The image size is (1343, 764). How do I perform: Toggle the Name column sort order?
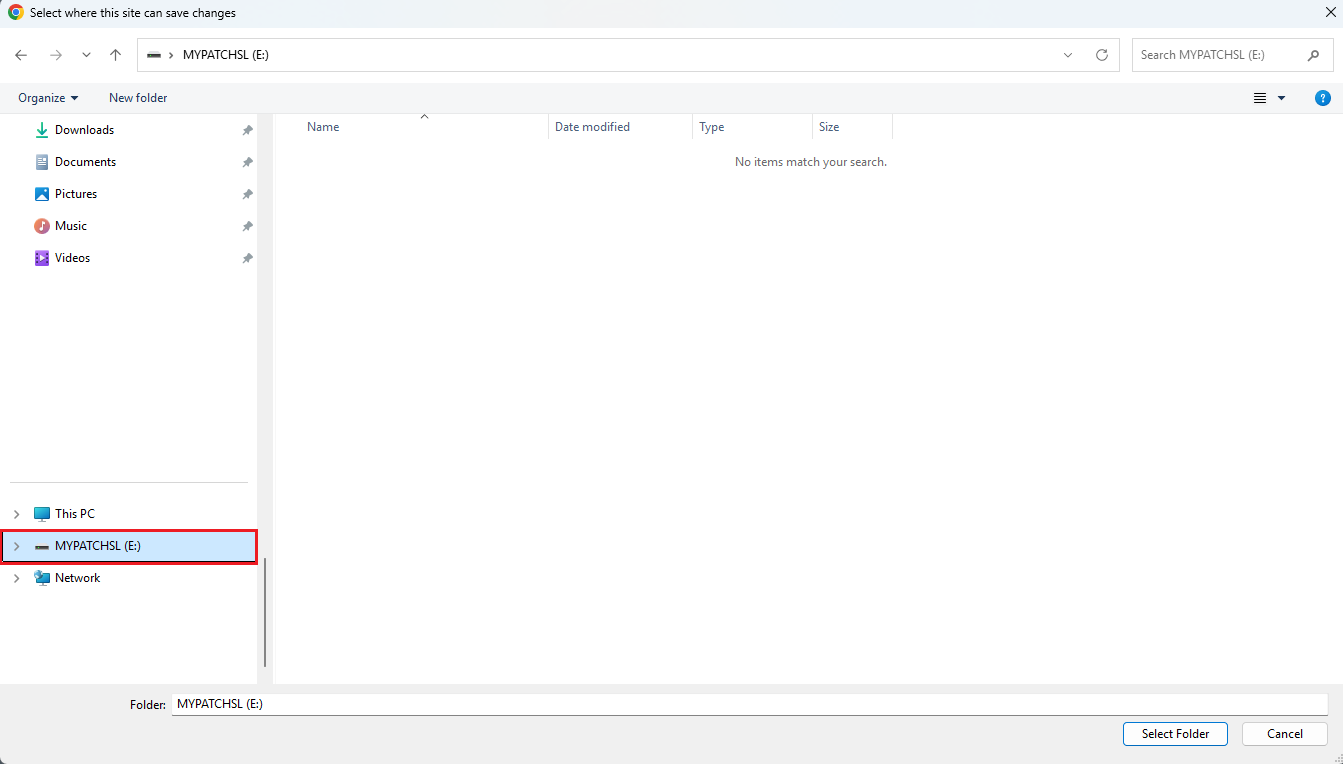tap(322, 126)
